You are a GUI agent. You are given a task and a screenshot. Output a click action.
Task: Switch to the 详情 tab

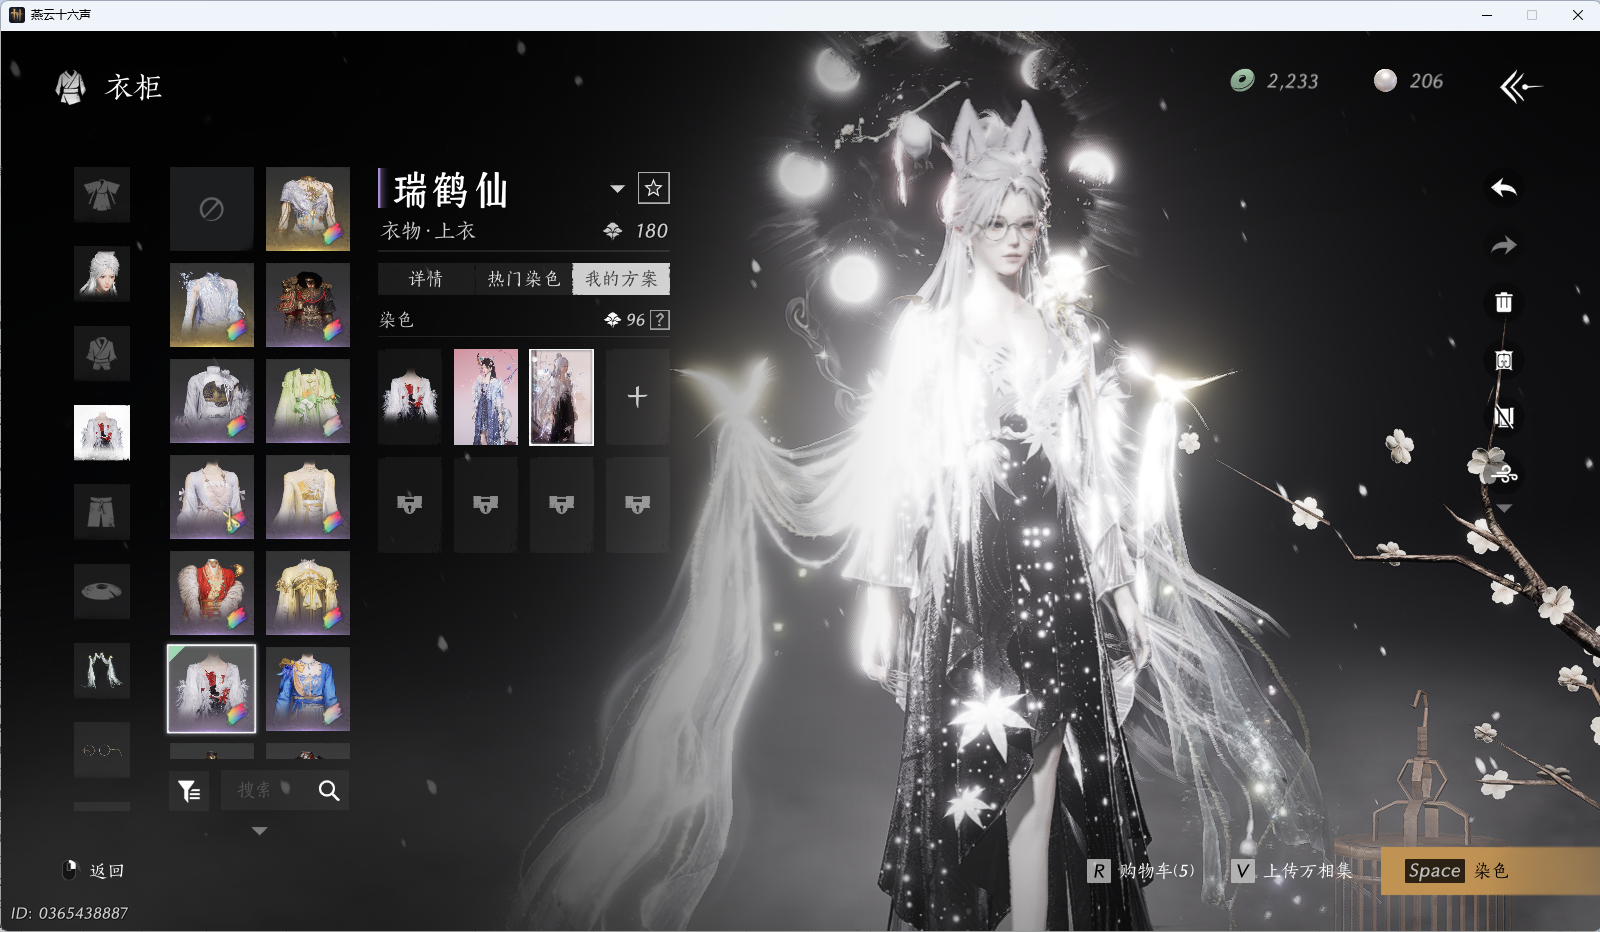tap(426, 279)
